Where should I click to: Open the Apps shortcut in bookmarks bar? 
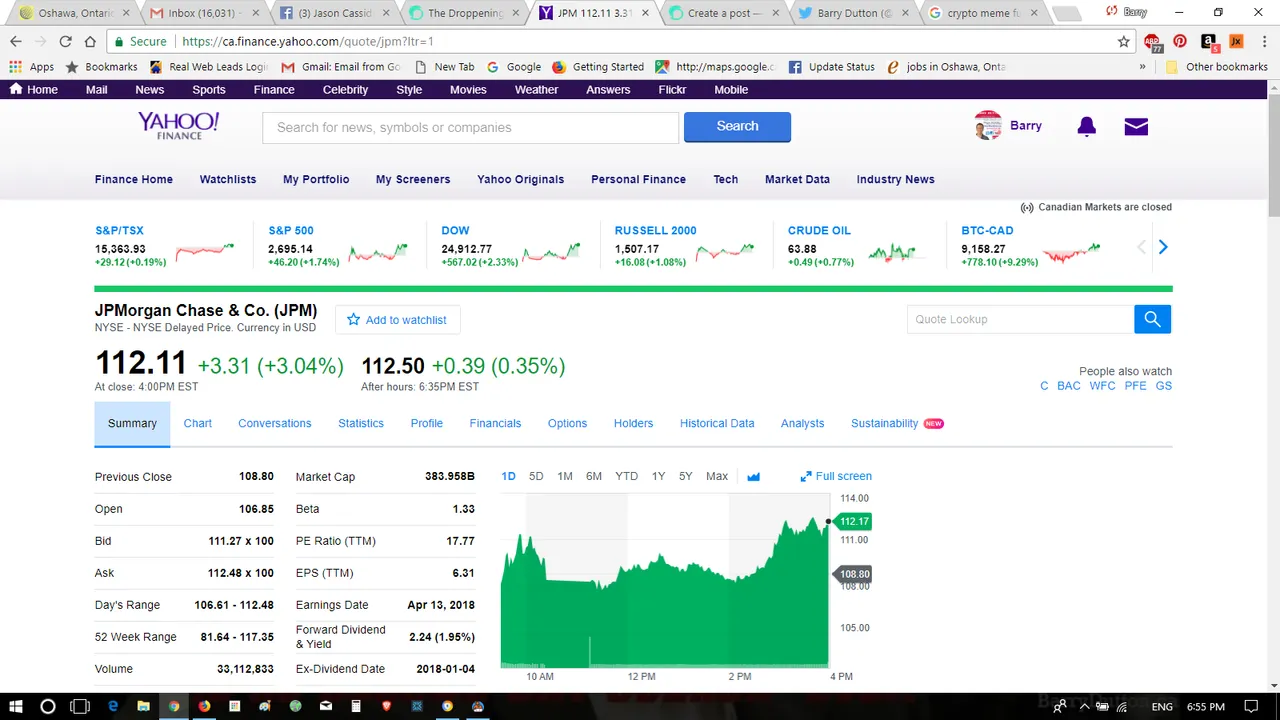point(32,67)
